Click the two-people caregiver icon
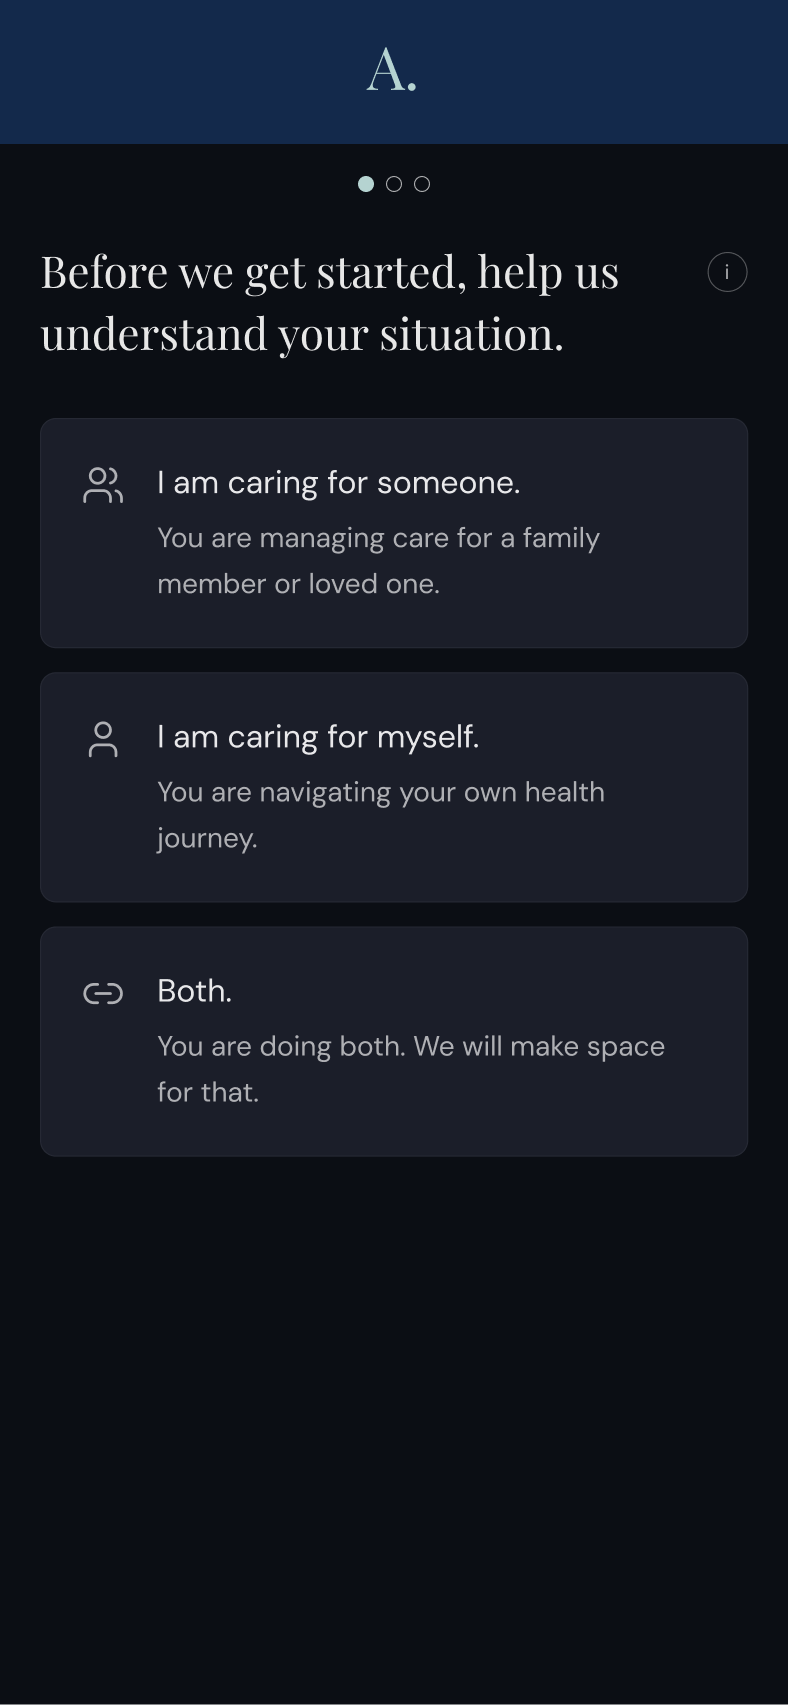 click(103, 485)
